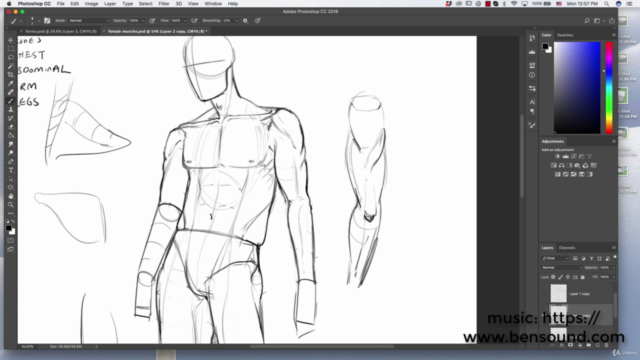Close the forms.psd tab
The image size is (640, 360).
click(21, 31)
